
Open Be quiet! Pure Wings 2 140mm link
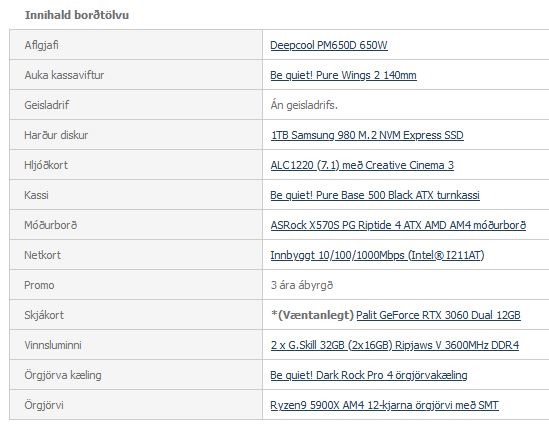tap(343, 75)
